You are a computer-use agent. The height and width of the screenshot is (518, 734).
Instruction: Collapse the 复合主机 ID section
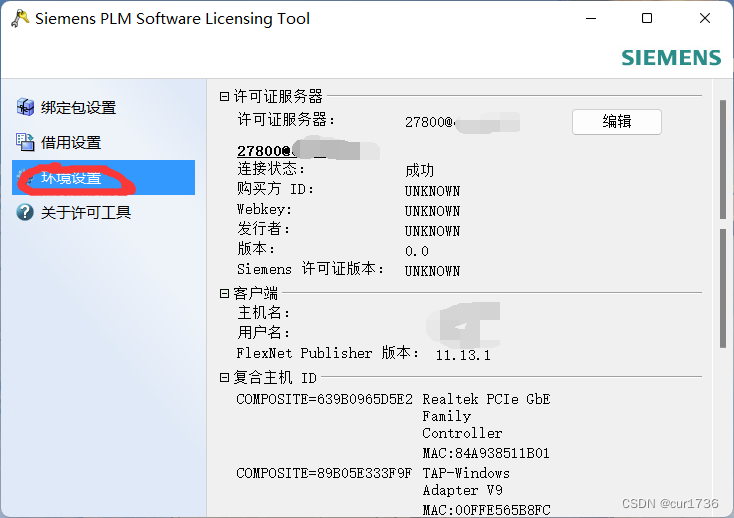tap(224, 377)
